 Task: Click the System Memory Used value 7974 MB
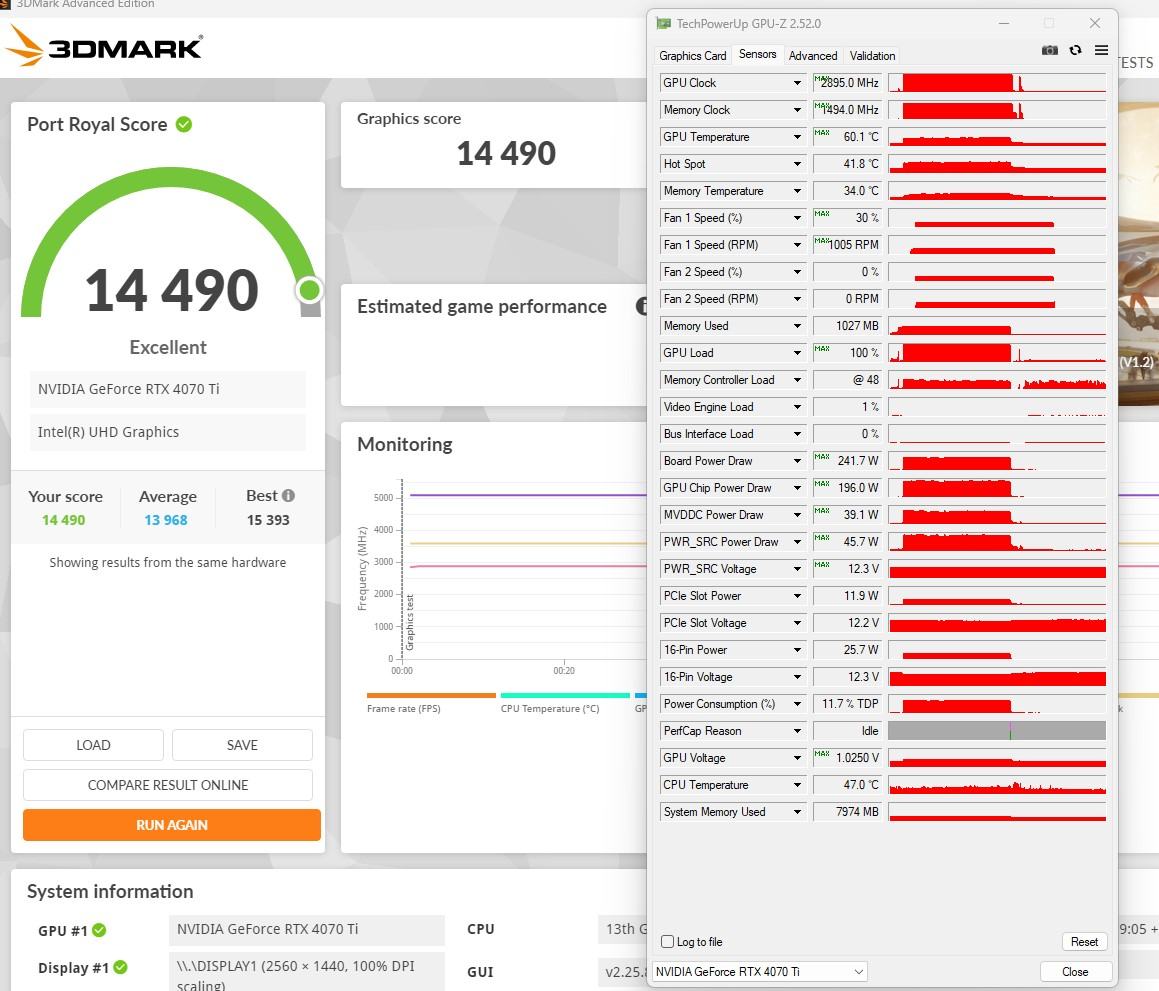point(847,812)
